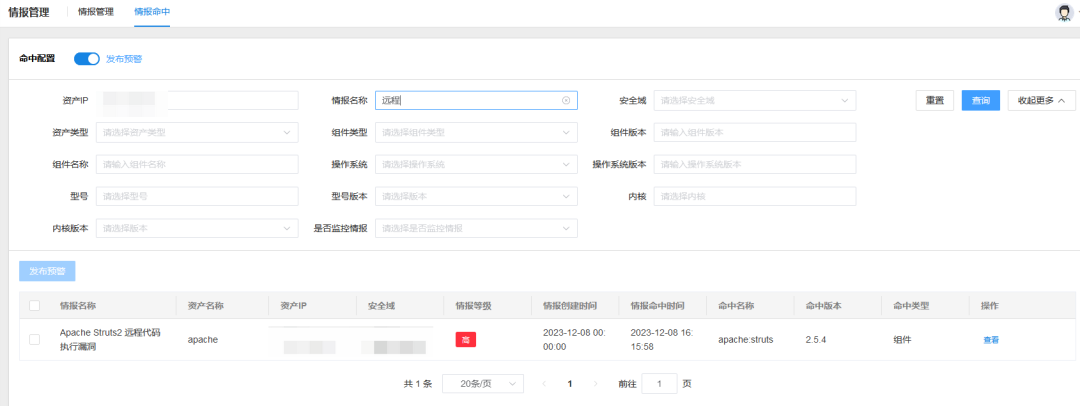Expand the 资产类型 dropdown

tap(197, 132)
